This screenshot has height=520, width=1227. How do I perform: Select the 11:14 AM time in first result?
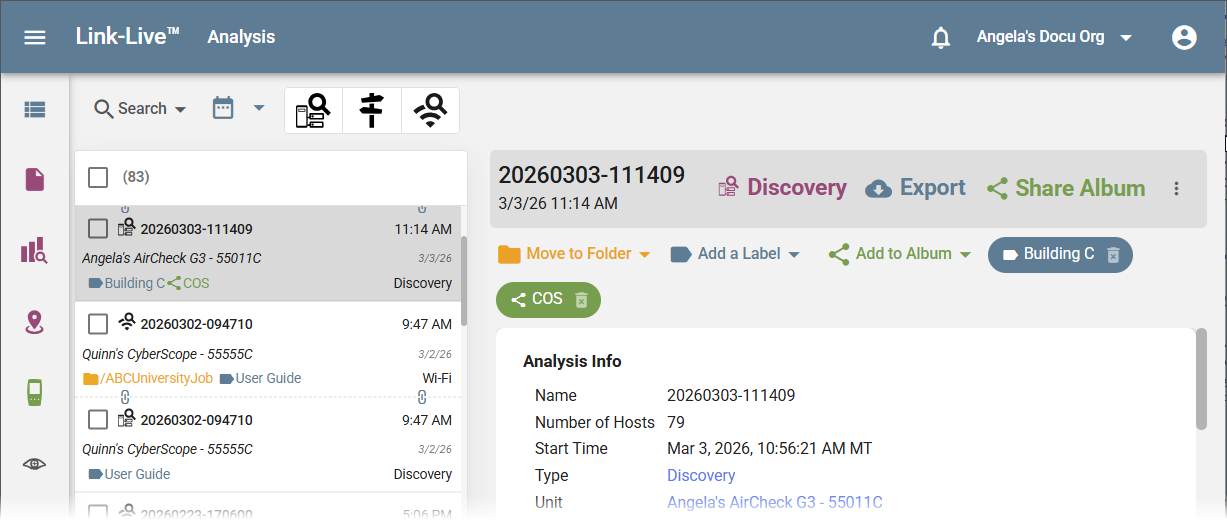(423, 229)
